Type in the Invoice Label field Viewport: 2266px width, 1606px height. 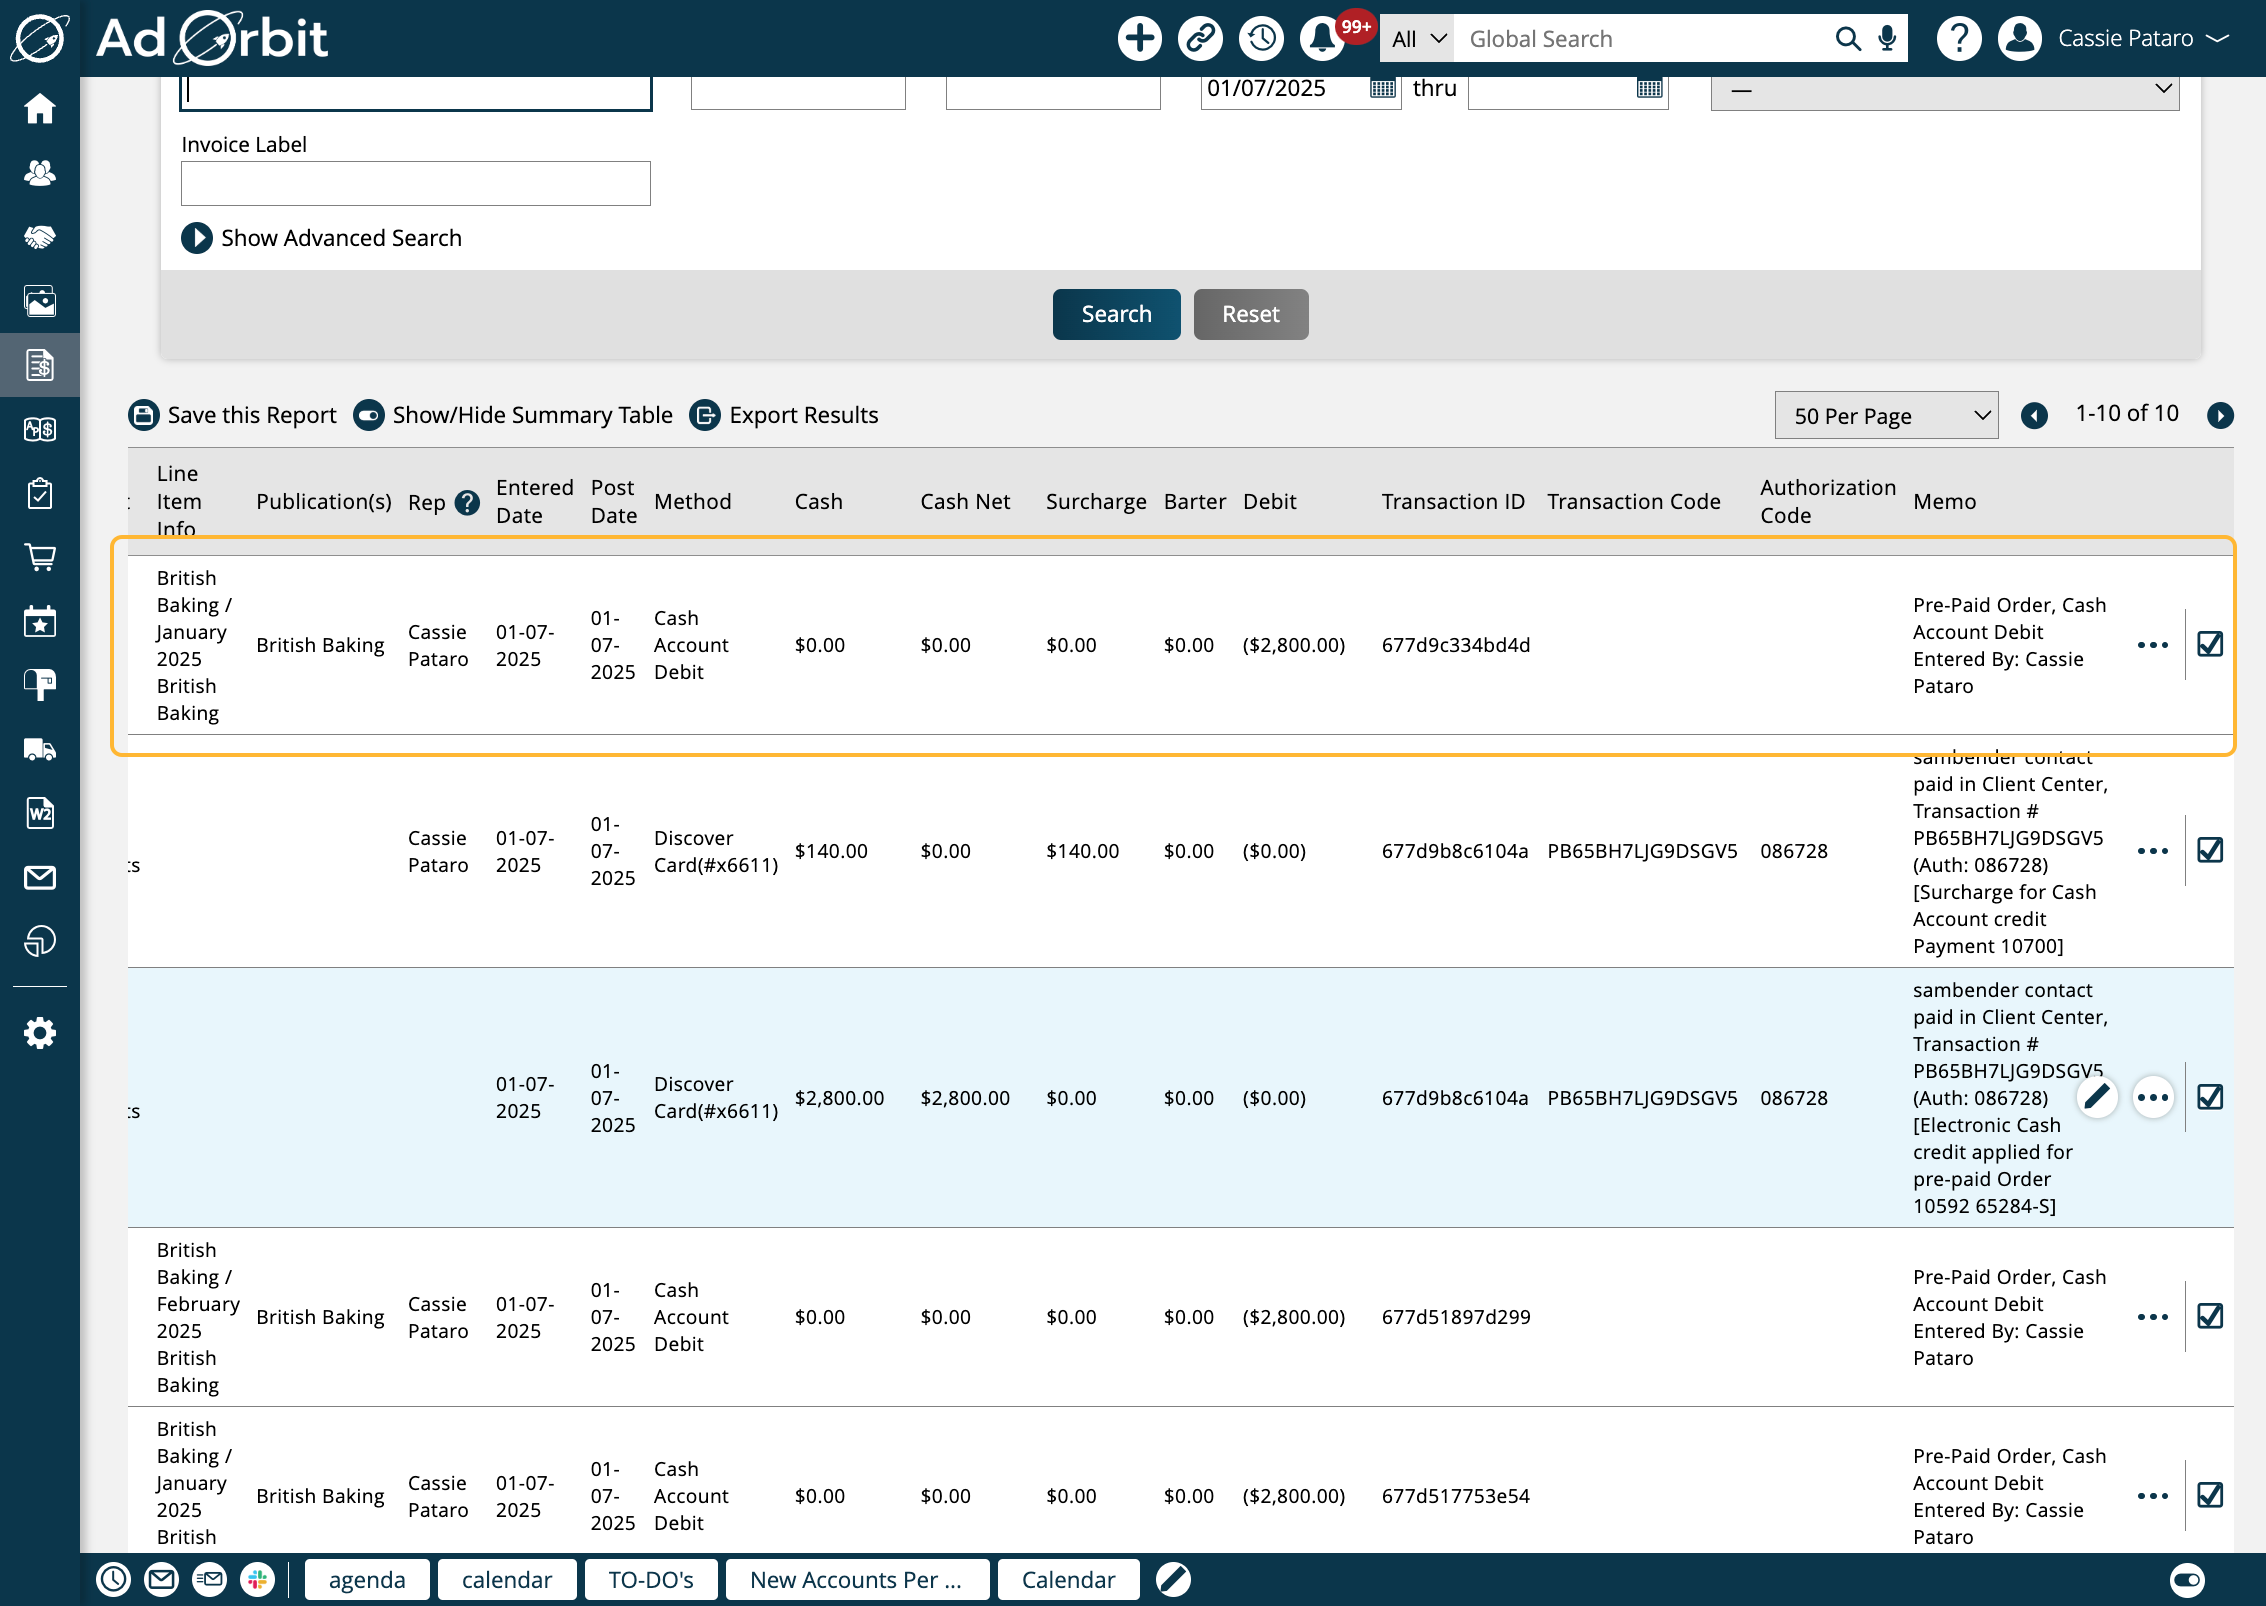coord(415,183)
